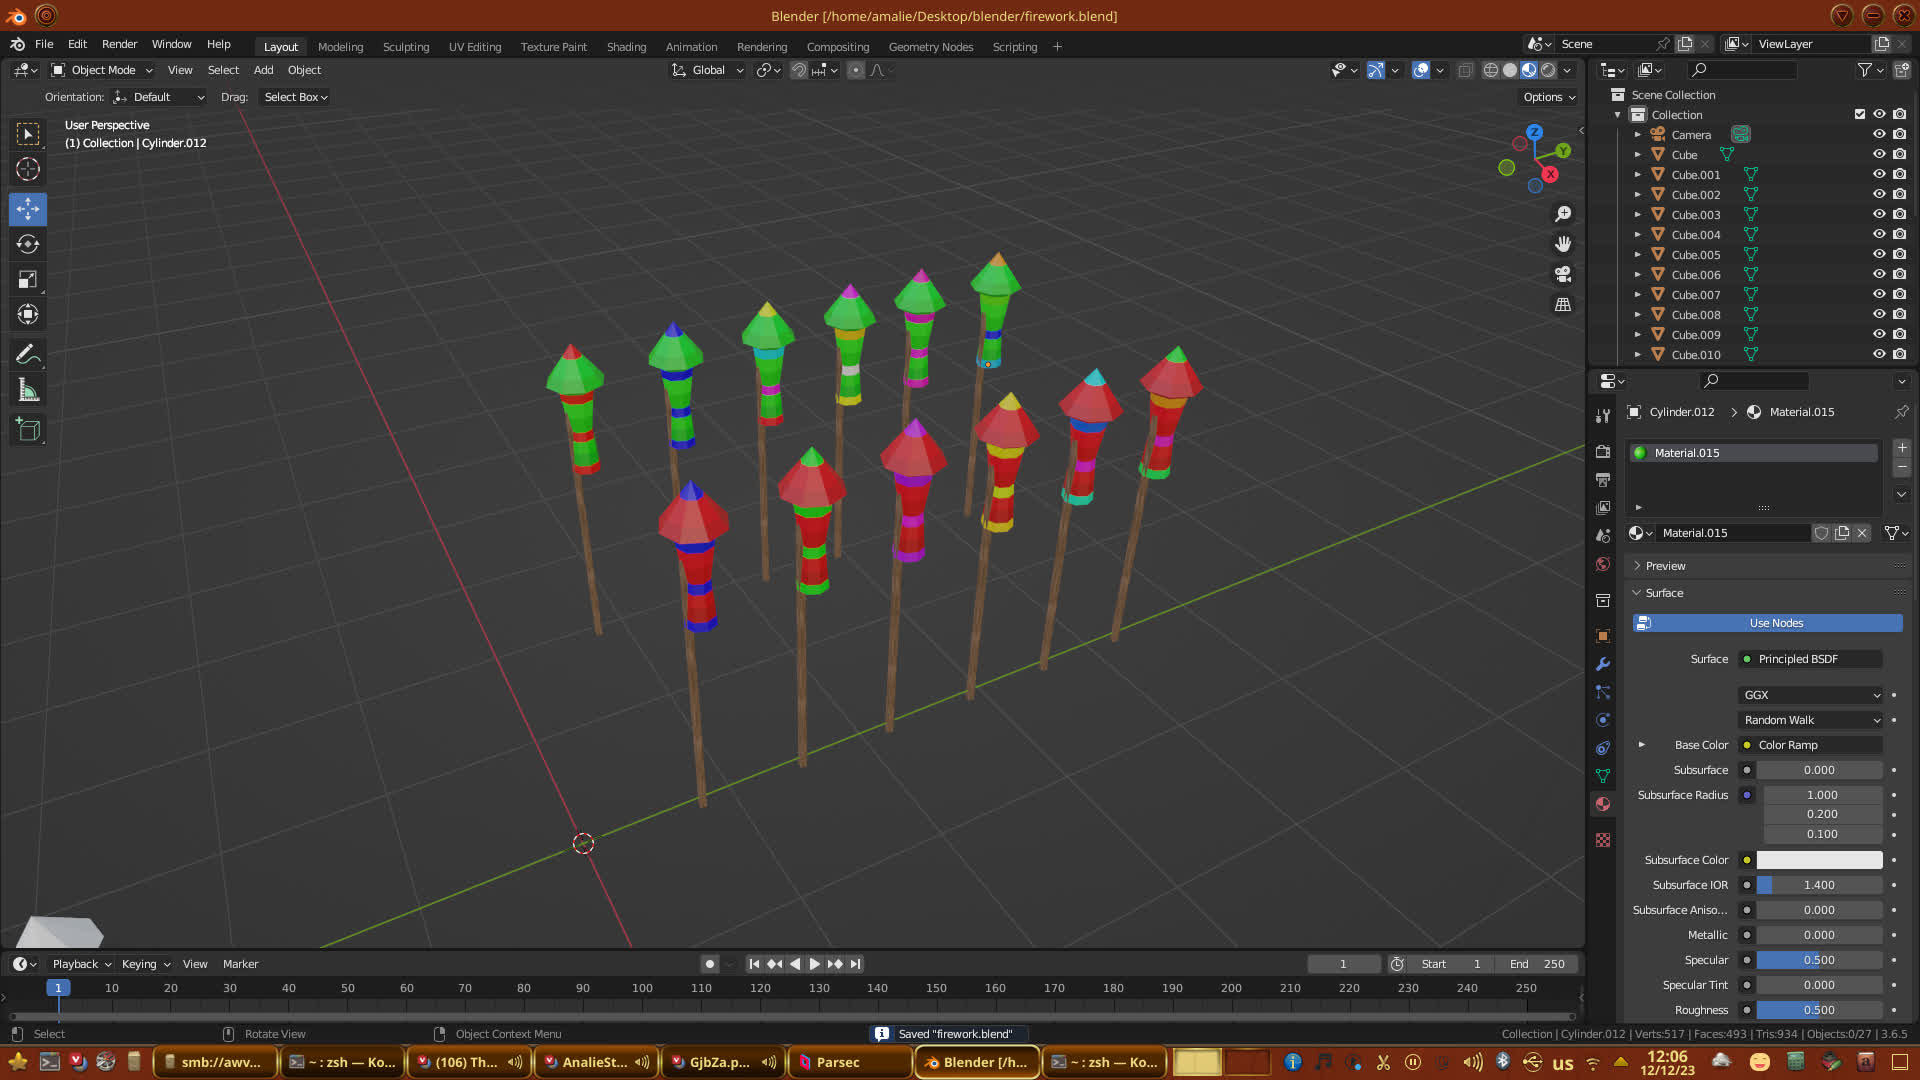Viewport: 1920px width, 1080px height.
Task: Toggle camera view in the viewport
Action: (1563, 274)
